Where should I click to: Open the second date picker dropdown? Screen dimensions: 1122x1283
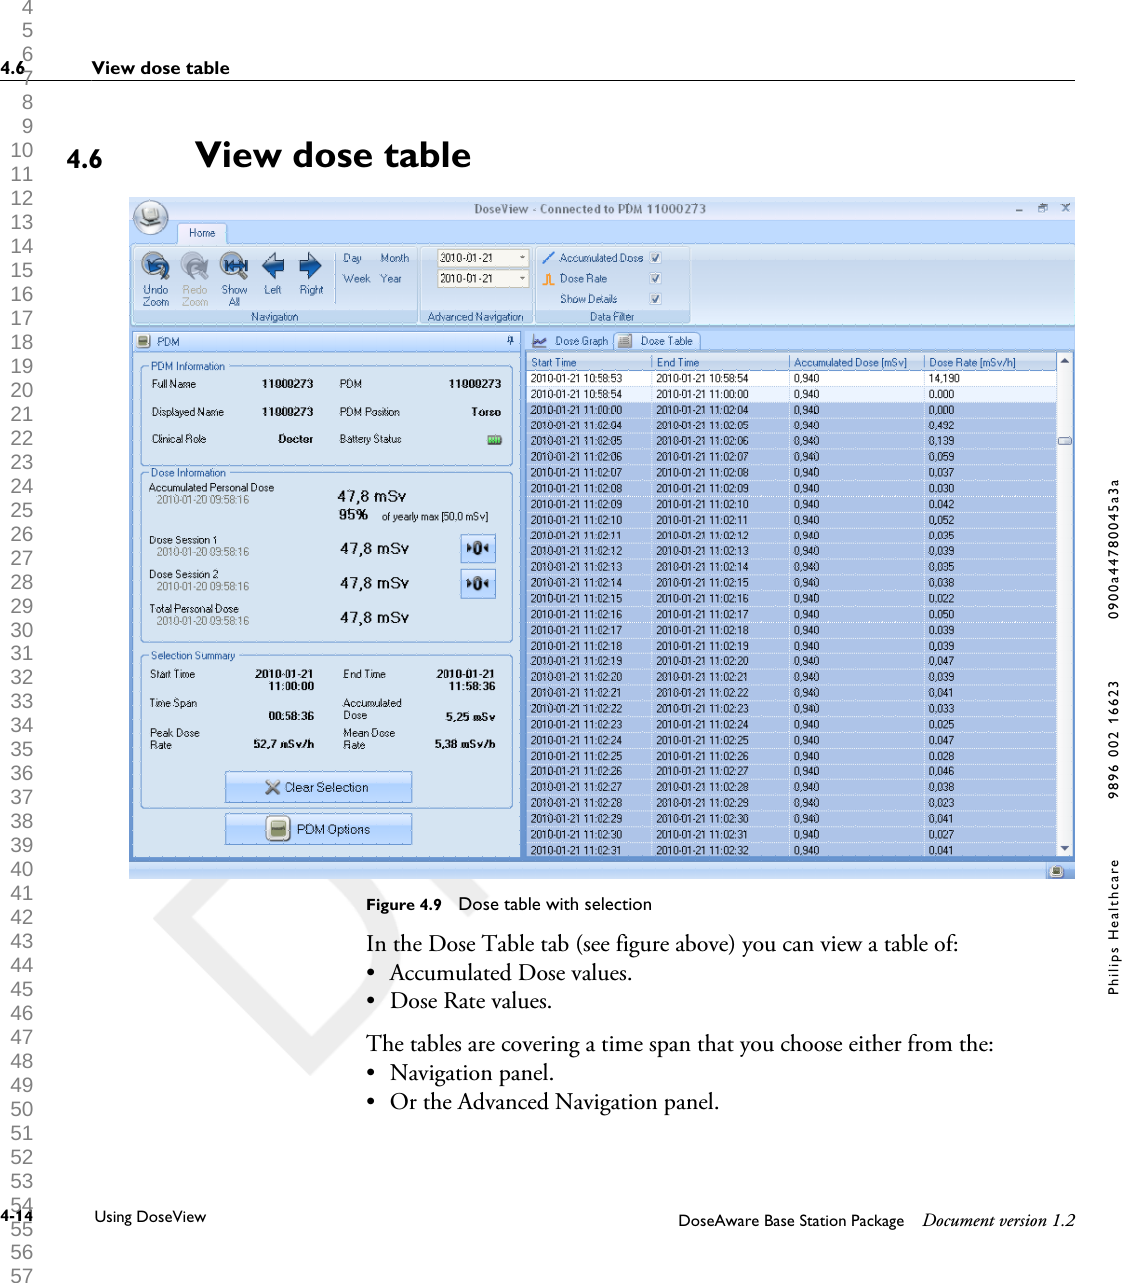click(521, 278)
